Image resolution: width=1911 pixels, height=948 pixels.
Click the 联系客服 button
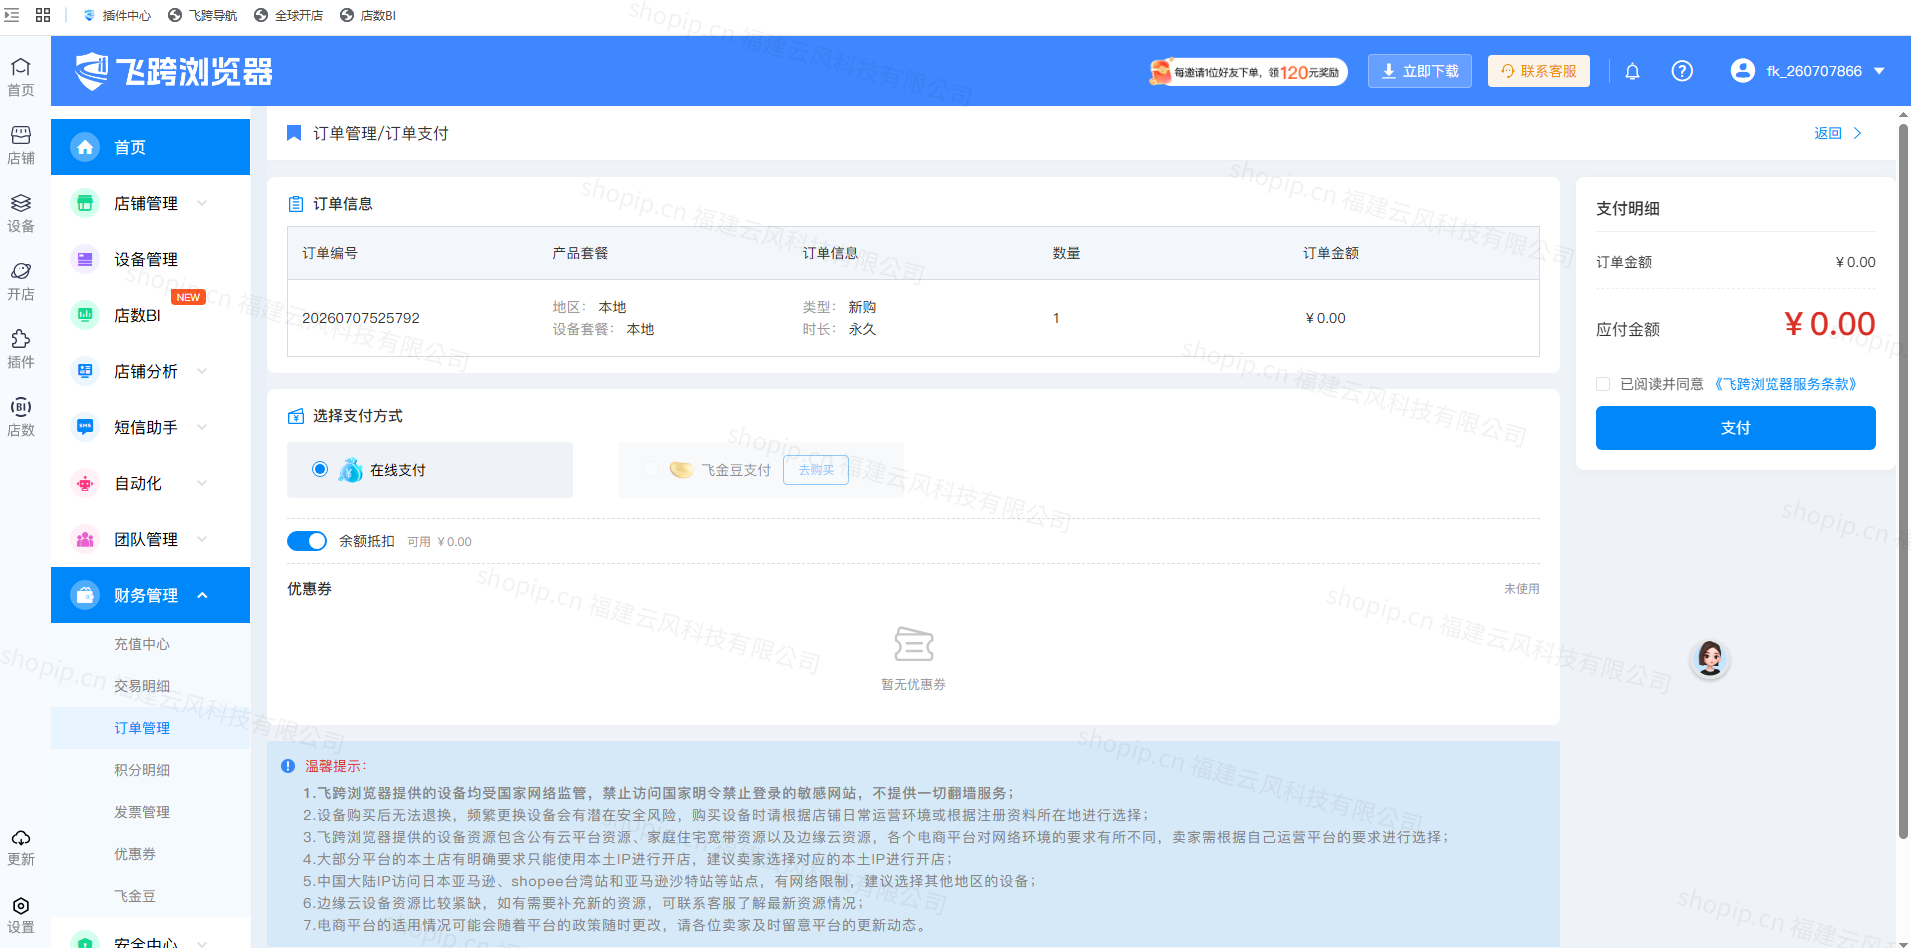[1539, 71]
